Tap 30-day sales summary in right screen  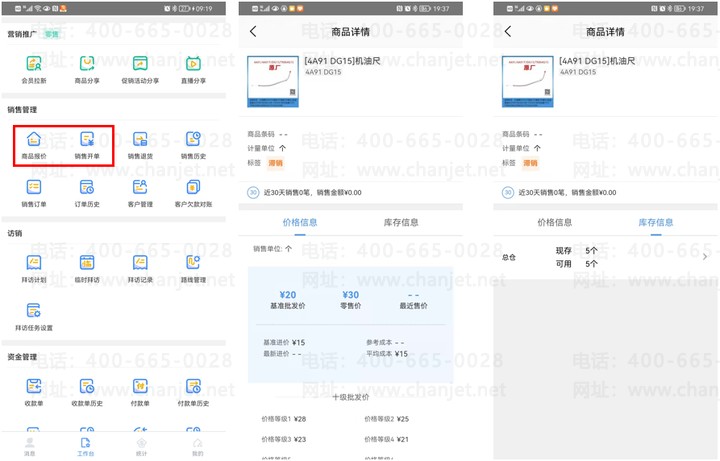click(560, 192)
